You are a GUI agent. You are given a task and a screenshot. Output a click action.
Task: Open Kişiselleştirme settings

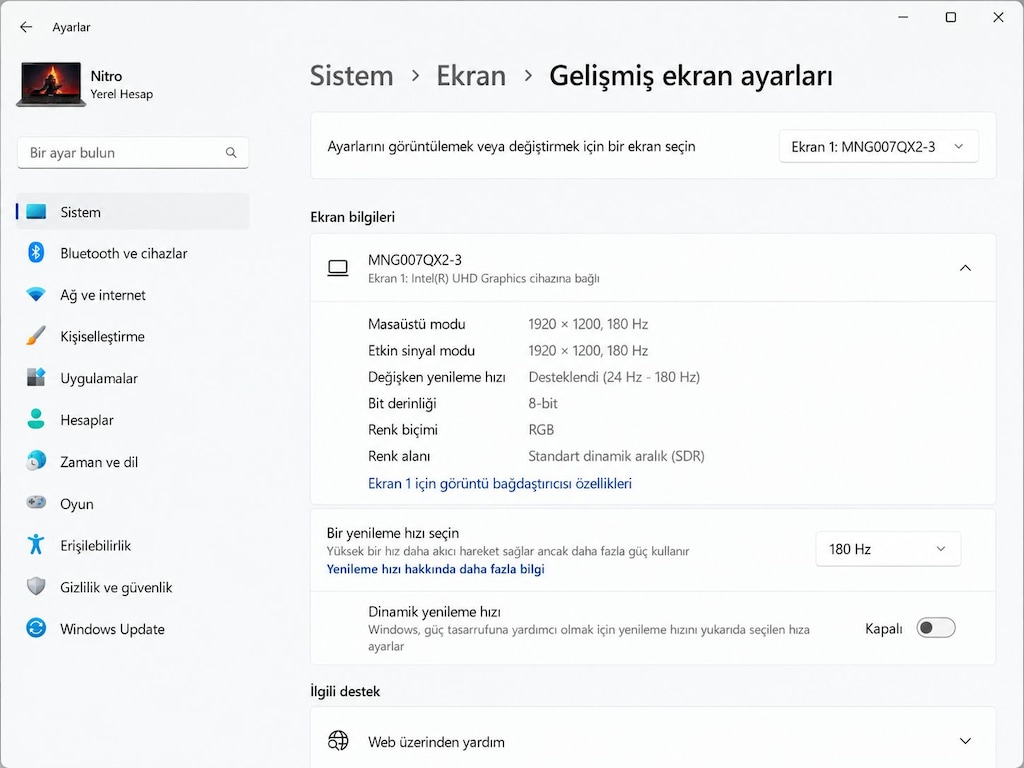103,337
